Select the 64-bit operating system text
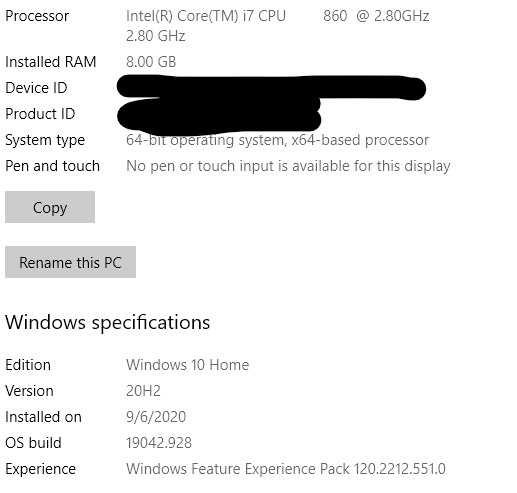 277,140
